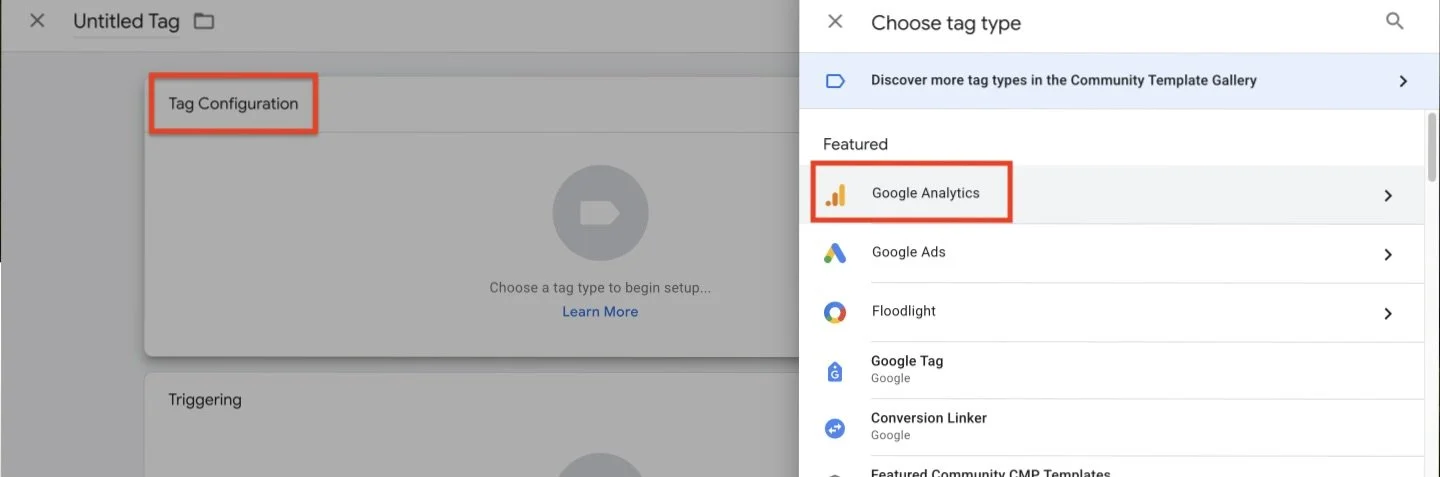Image resolution: width=1440 pixels, height=477 pixels.
Task: Expand the Floodlight row chevron
Action: click(x=1388, y=314)
